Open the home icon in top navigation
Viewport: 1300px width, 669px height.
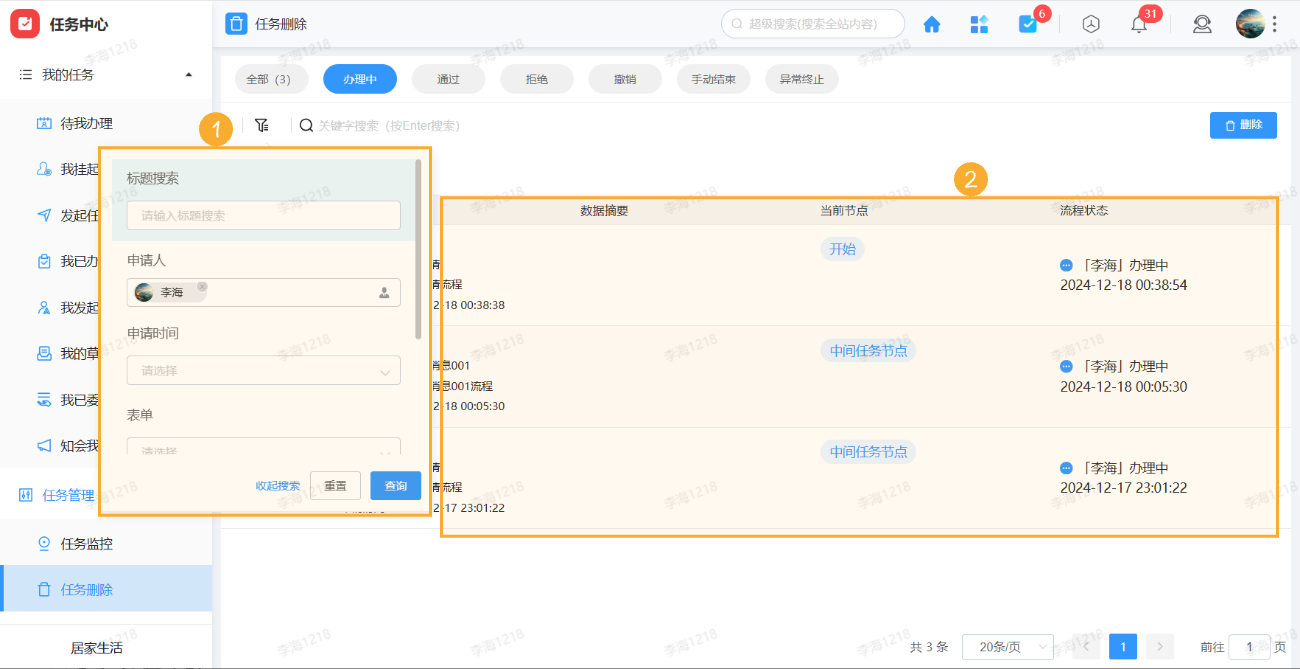(x=931, y=24)
